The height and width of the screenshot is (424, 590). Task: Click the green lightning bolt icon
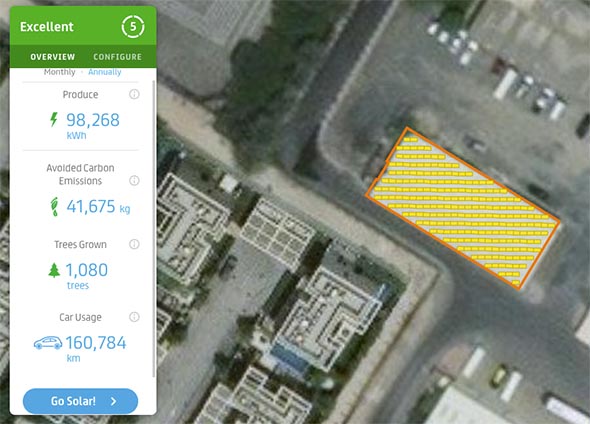(54, 120)
